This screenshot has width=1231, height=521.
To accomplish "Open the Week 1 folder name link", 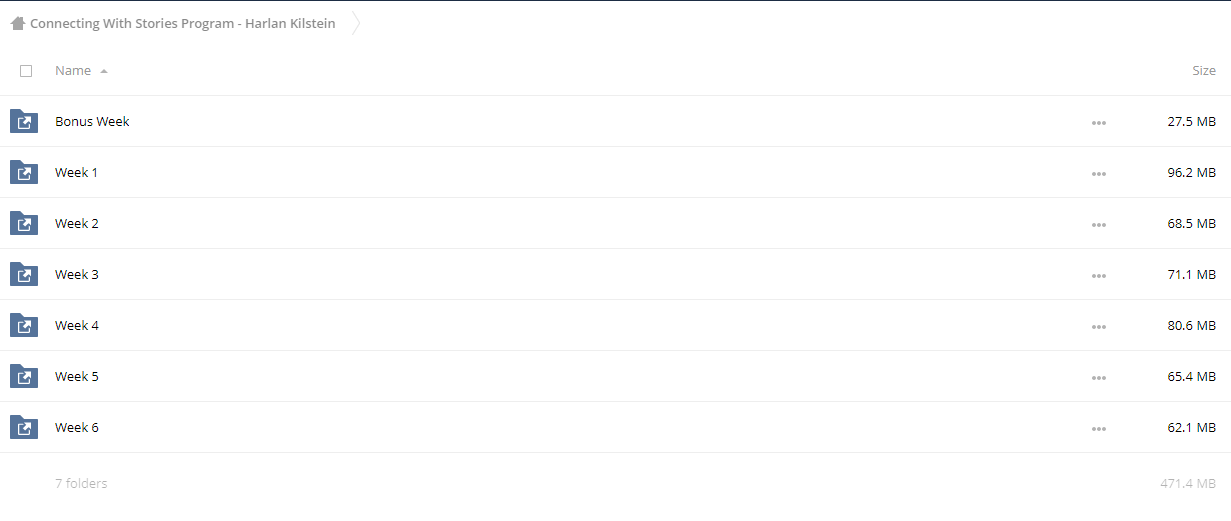I will [77, 172].
